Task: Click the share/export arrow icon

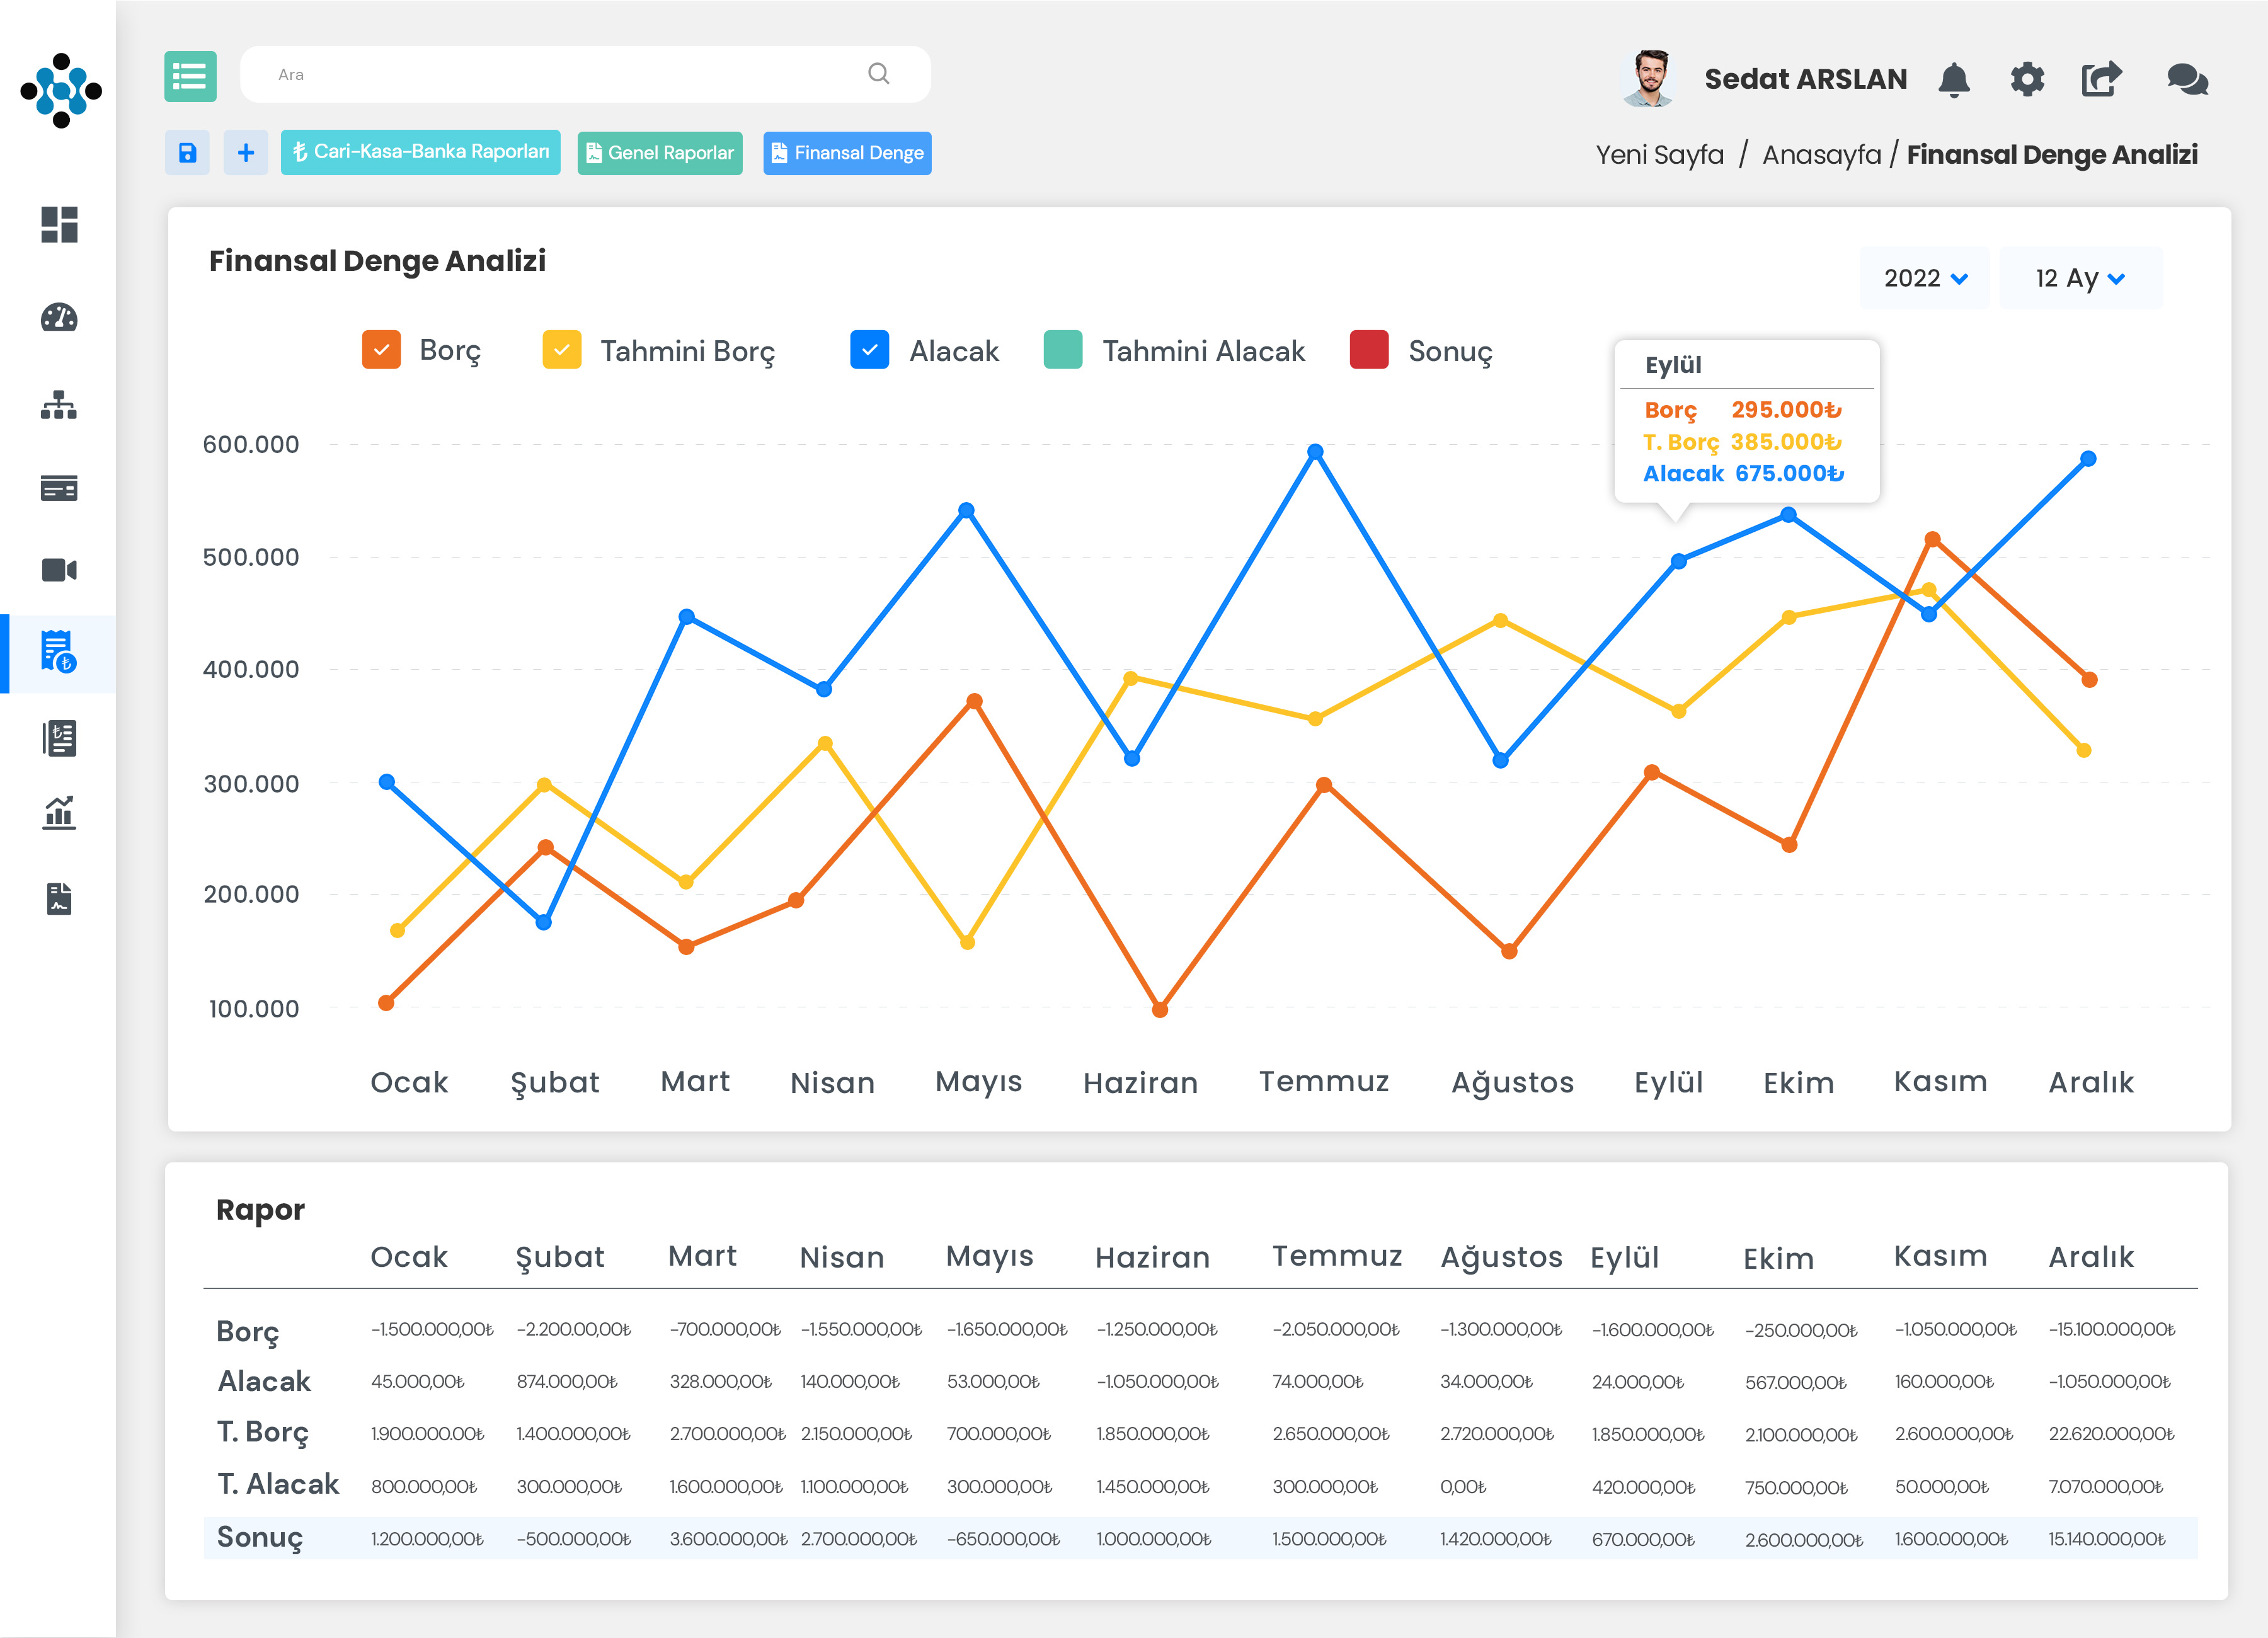Action: click(2101, 79)
